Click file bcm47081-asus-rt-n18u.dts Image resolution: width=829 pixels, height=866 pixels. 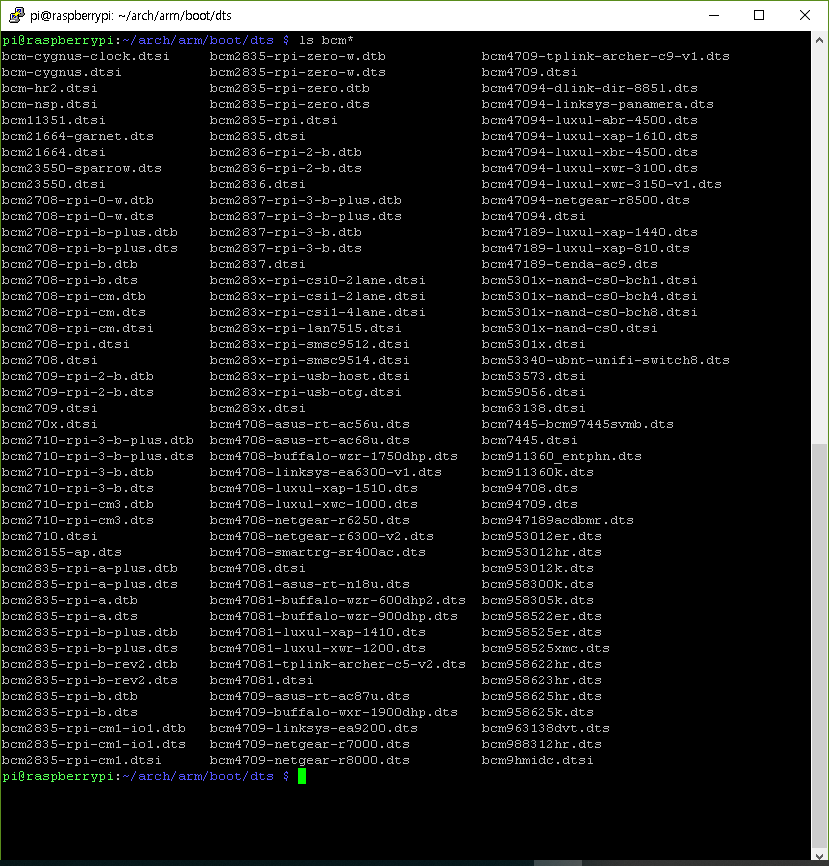(x=310, y=585)
